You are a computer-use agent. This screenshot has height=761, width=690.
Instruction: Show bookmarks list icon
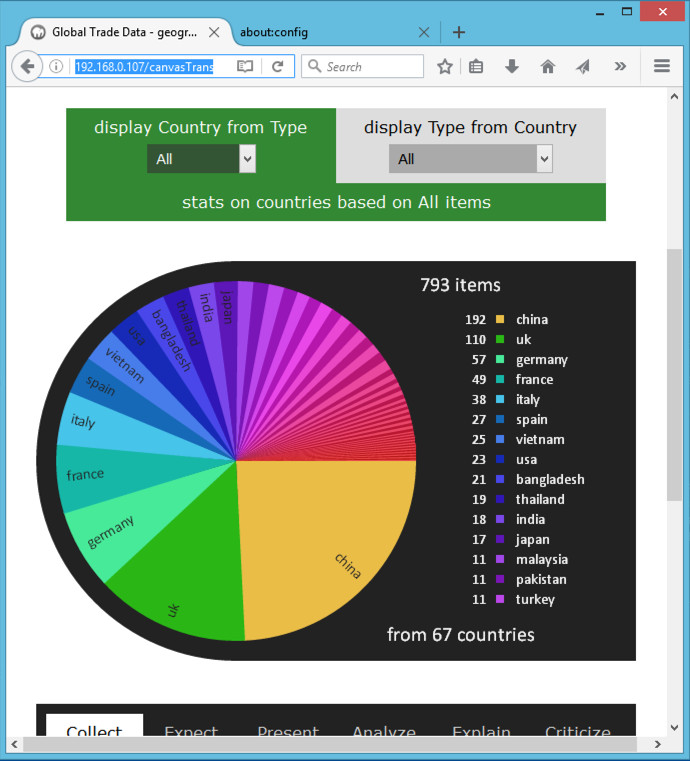pos(476,66)
